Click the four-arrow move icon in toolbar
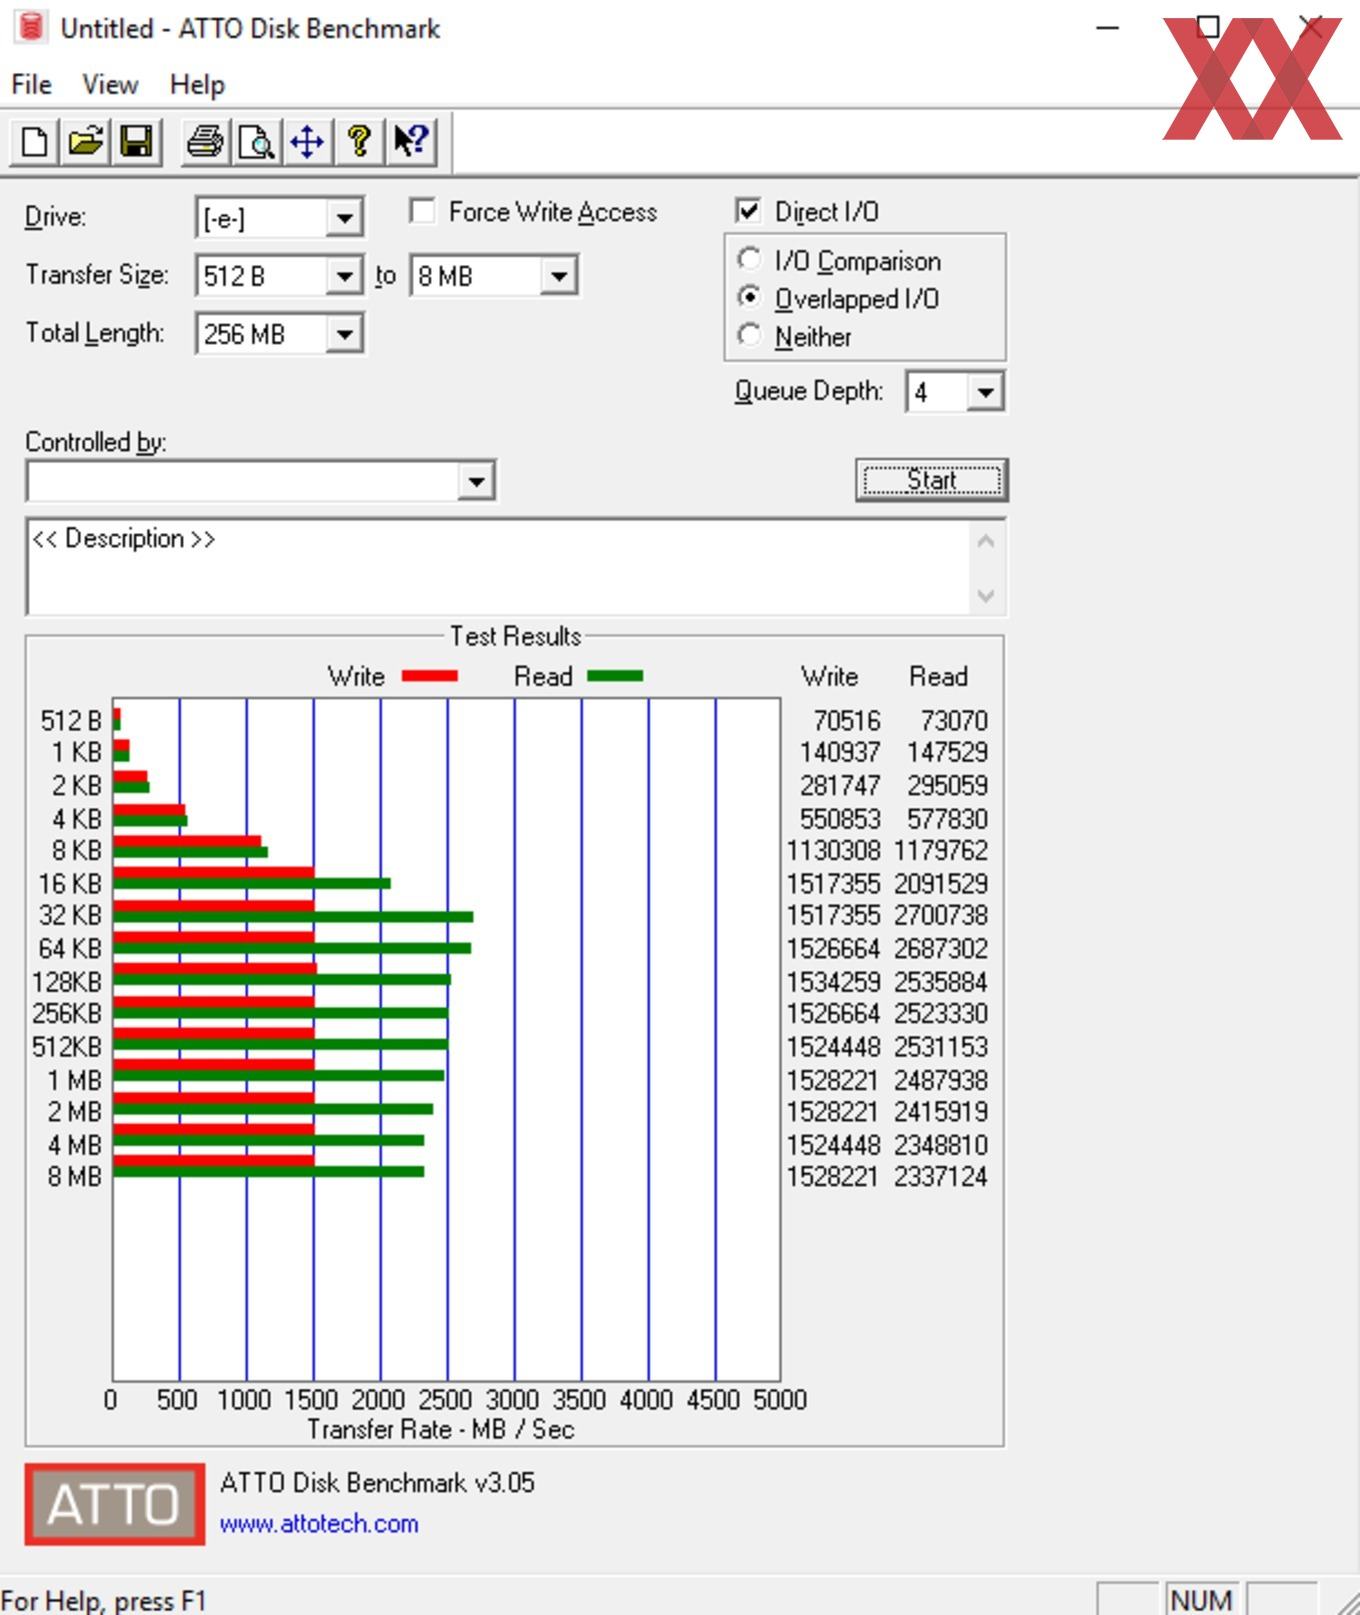 click(x=307, y=142)
